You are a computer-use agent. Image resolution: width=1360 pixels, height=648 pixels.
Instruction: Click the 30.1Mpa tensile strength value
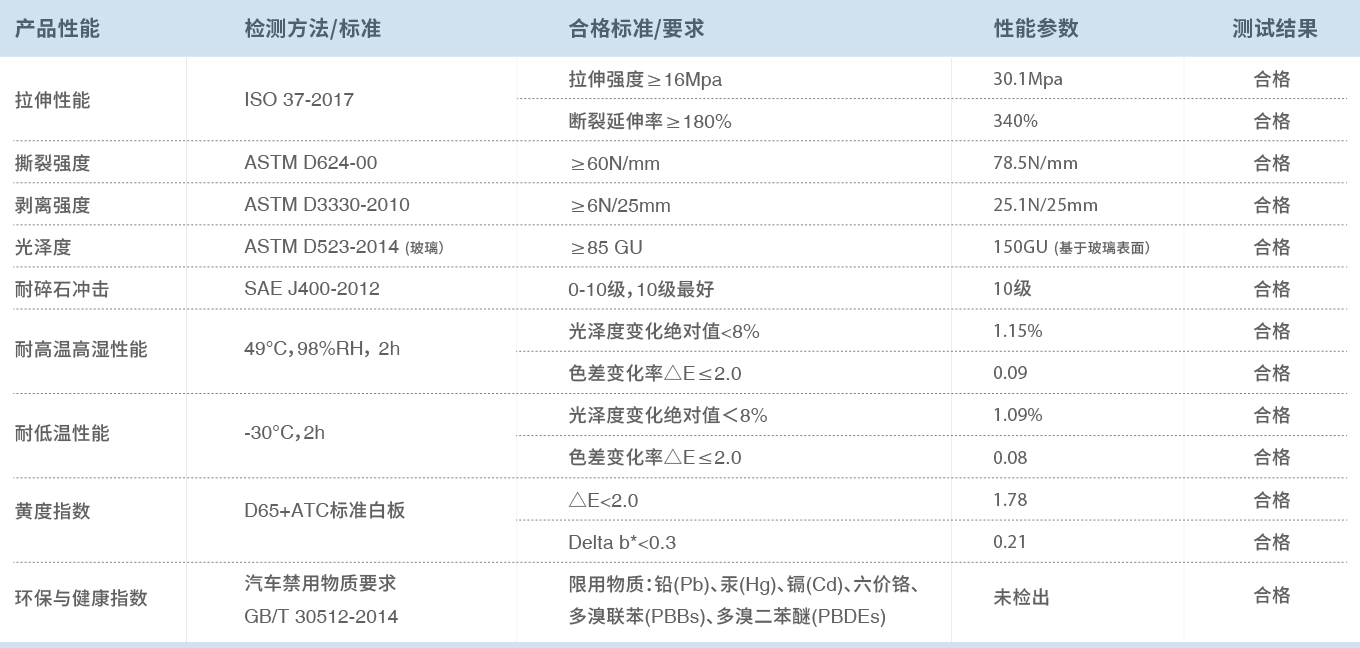1028,79
